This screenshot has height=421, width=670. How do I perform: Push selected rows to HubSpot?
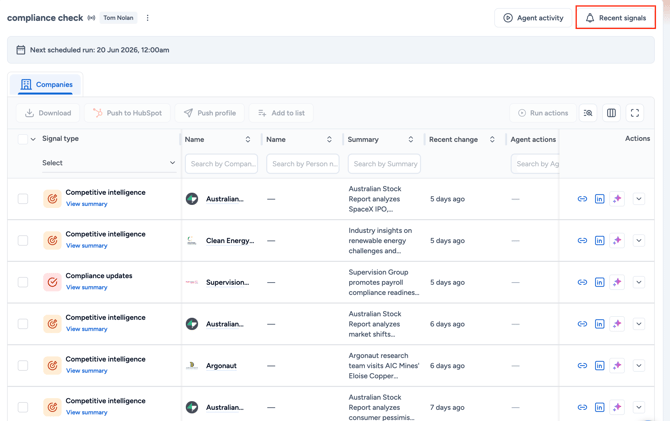pos(127,113)
